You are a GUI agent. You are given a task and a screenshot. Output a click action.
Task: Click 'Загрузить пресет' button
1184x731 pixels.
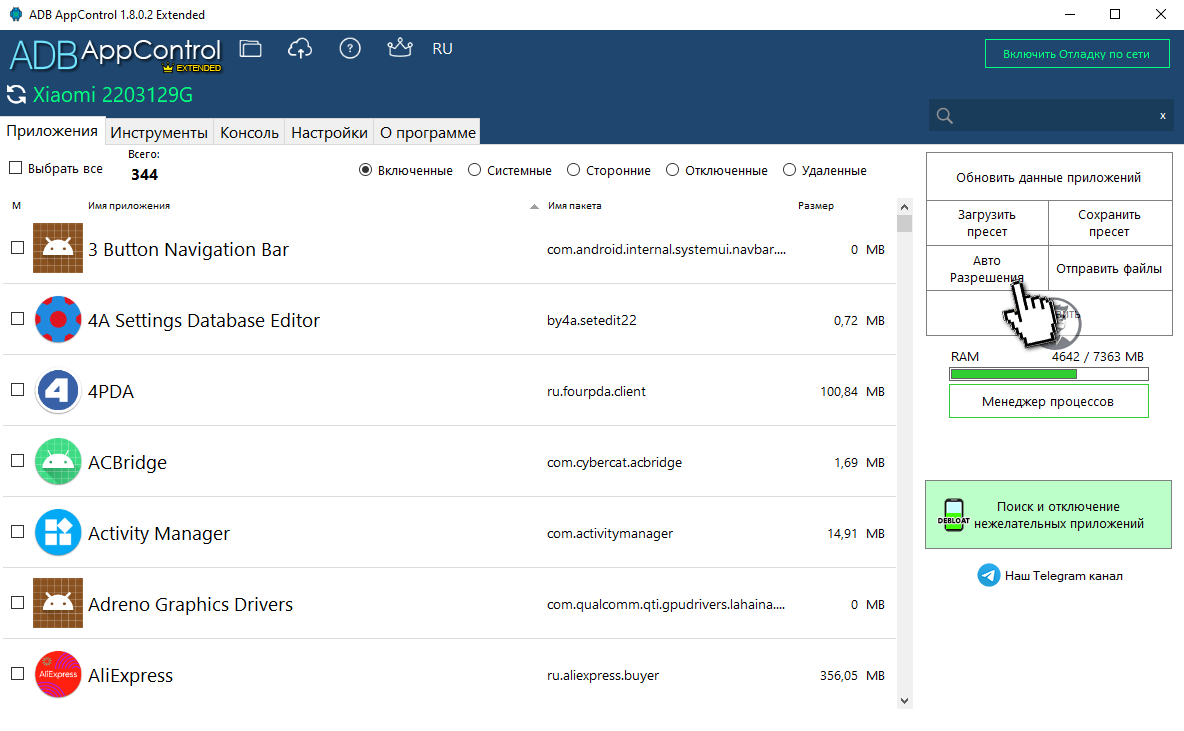[987, 223]
